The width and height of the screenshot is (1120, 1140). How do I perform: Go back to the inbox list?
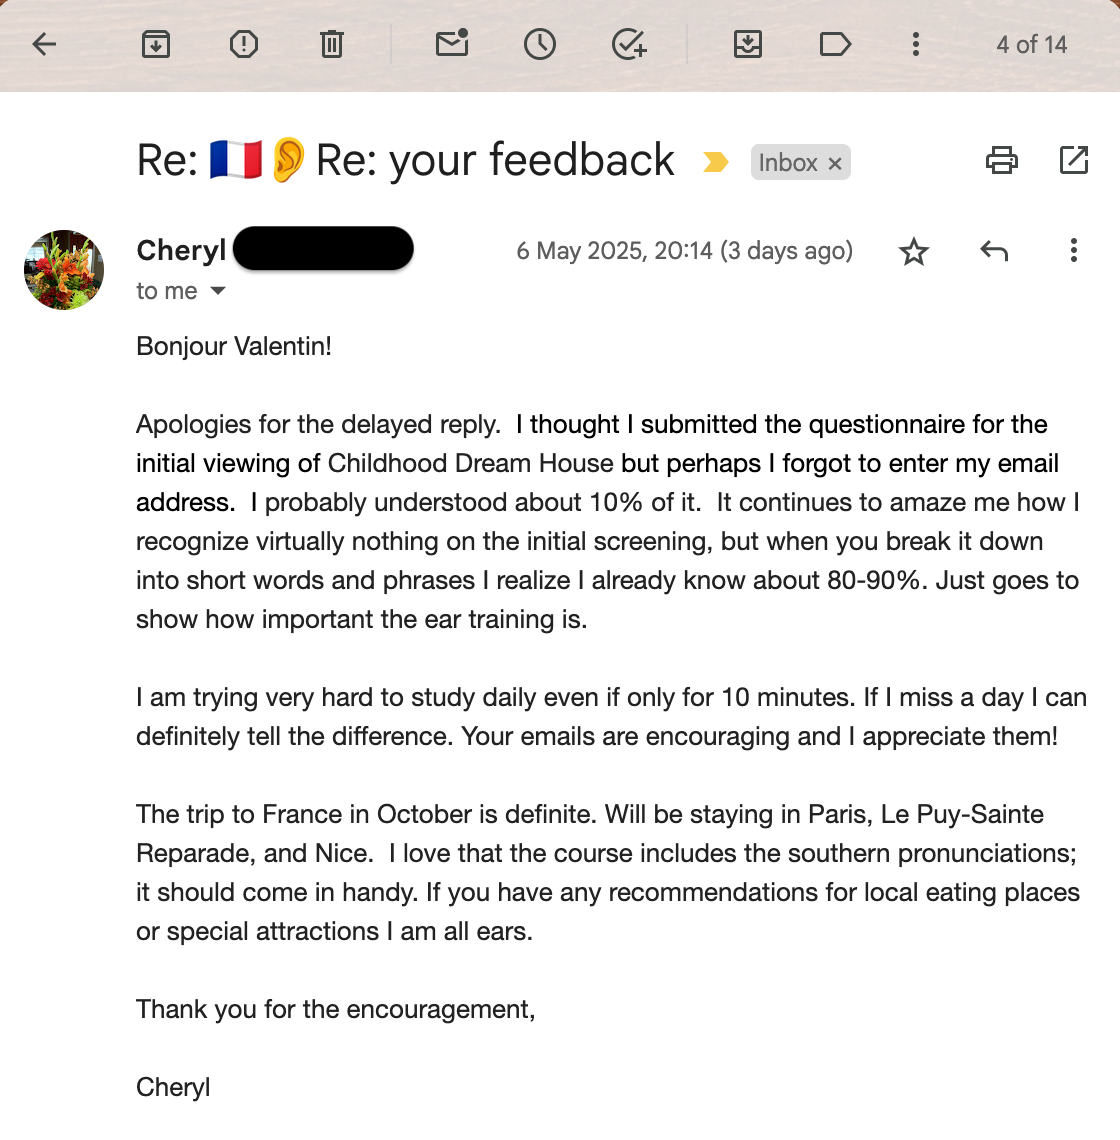coord(45,44)
